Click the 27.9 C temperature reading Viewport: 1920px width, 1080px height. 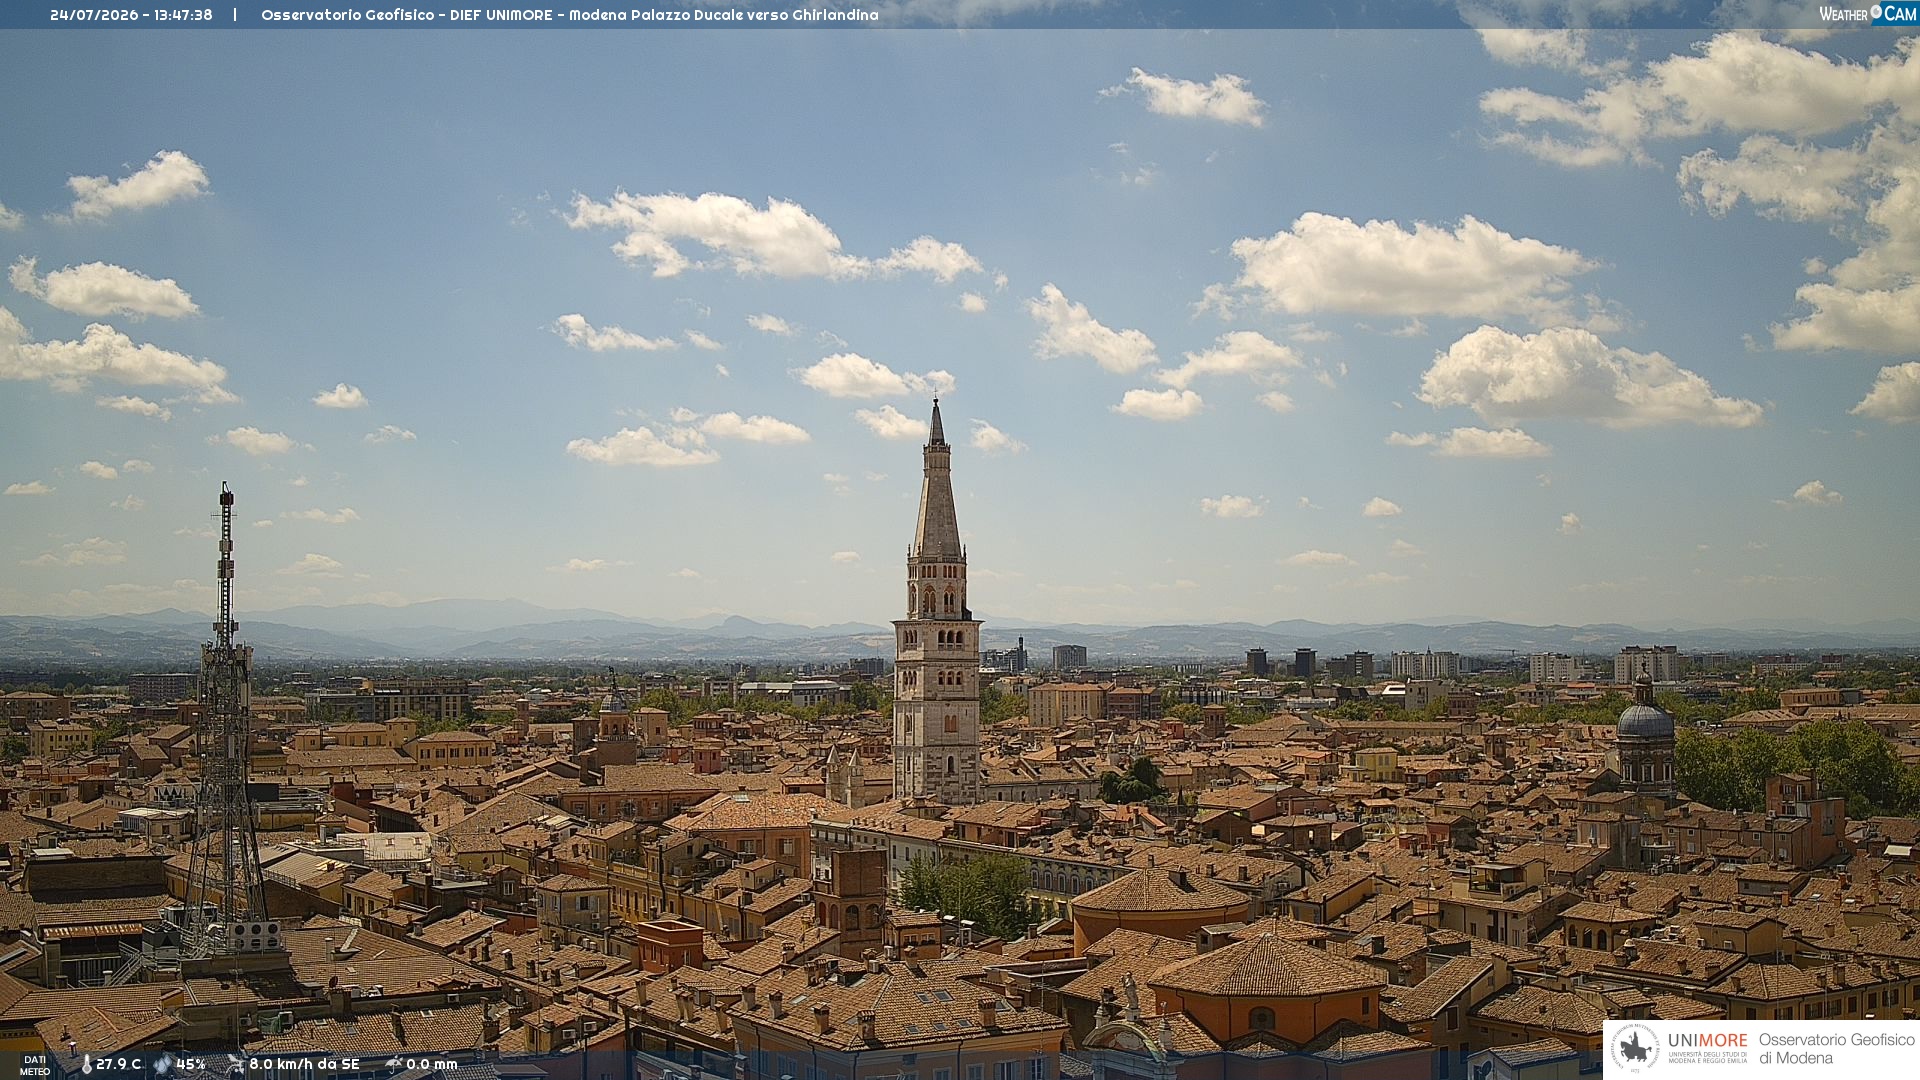point(119,1065)
